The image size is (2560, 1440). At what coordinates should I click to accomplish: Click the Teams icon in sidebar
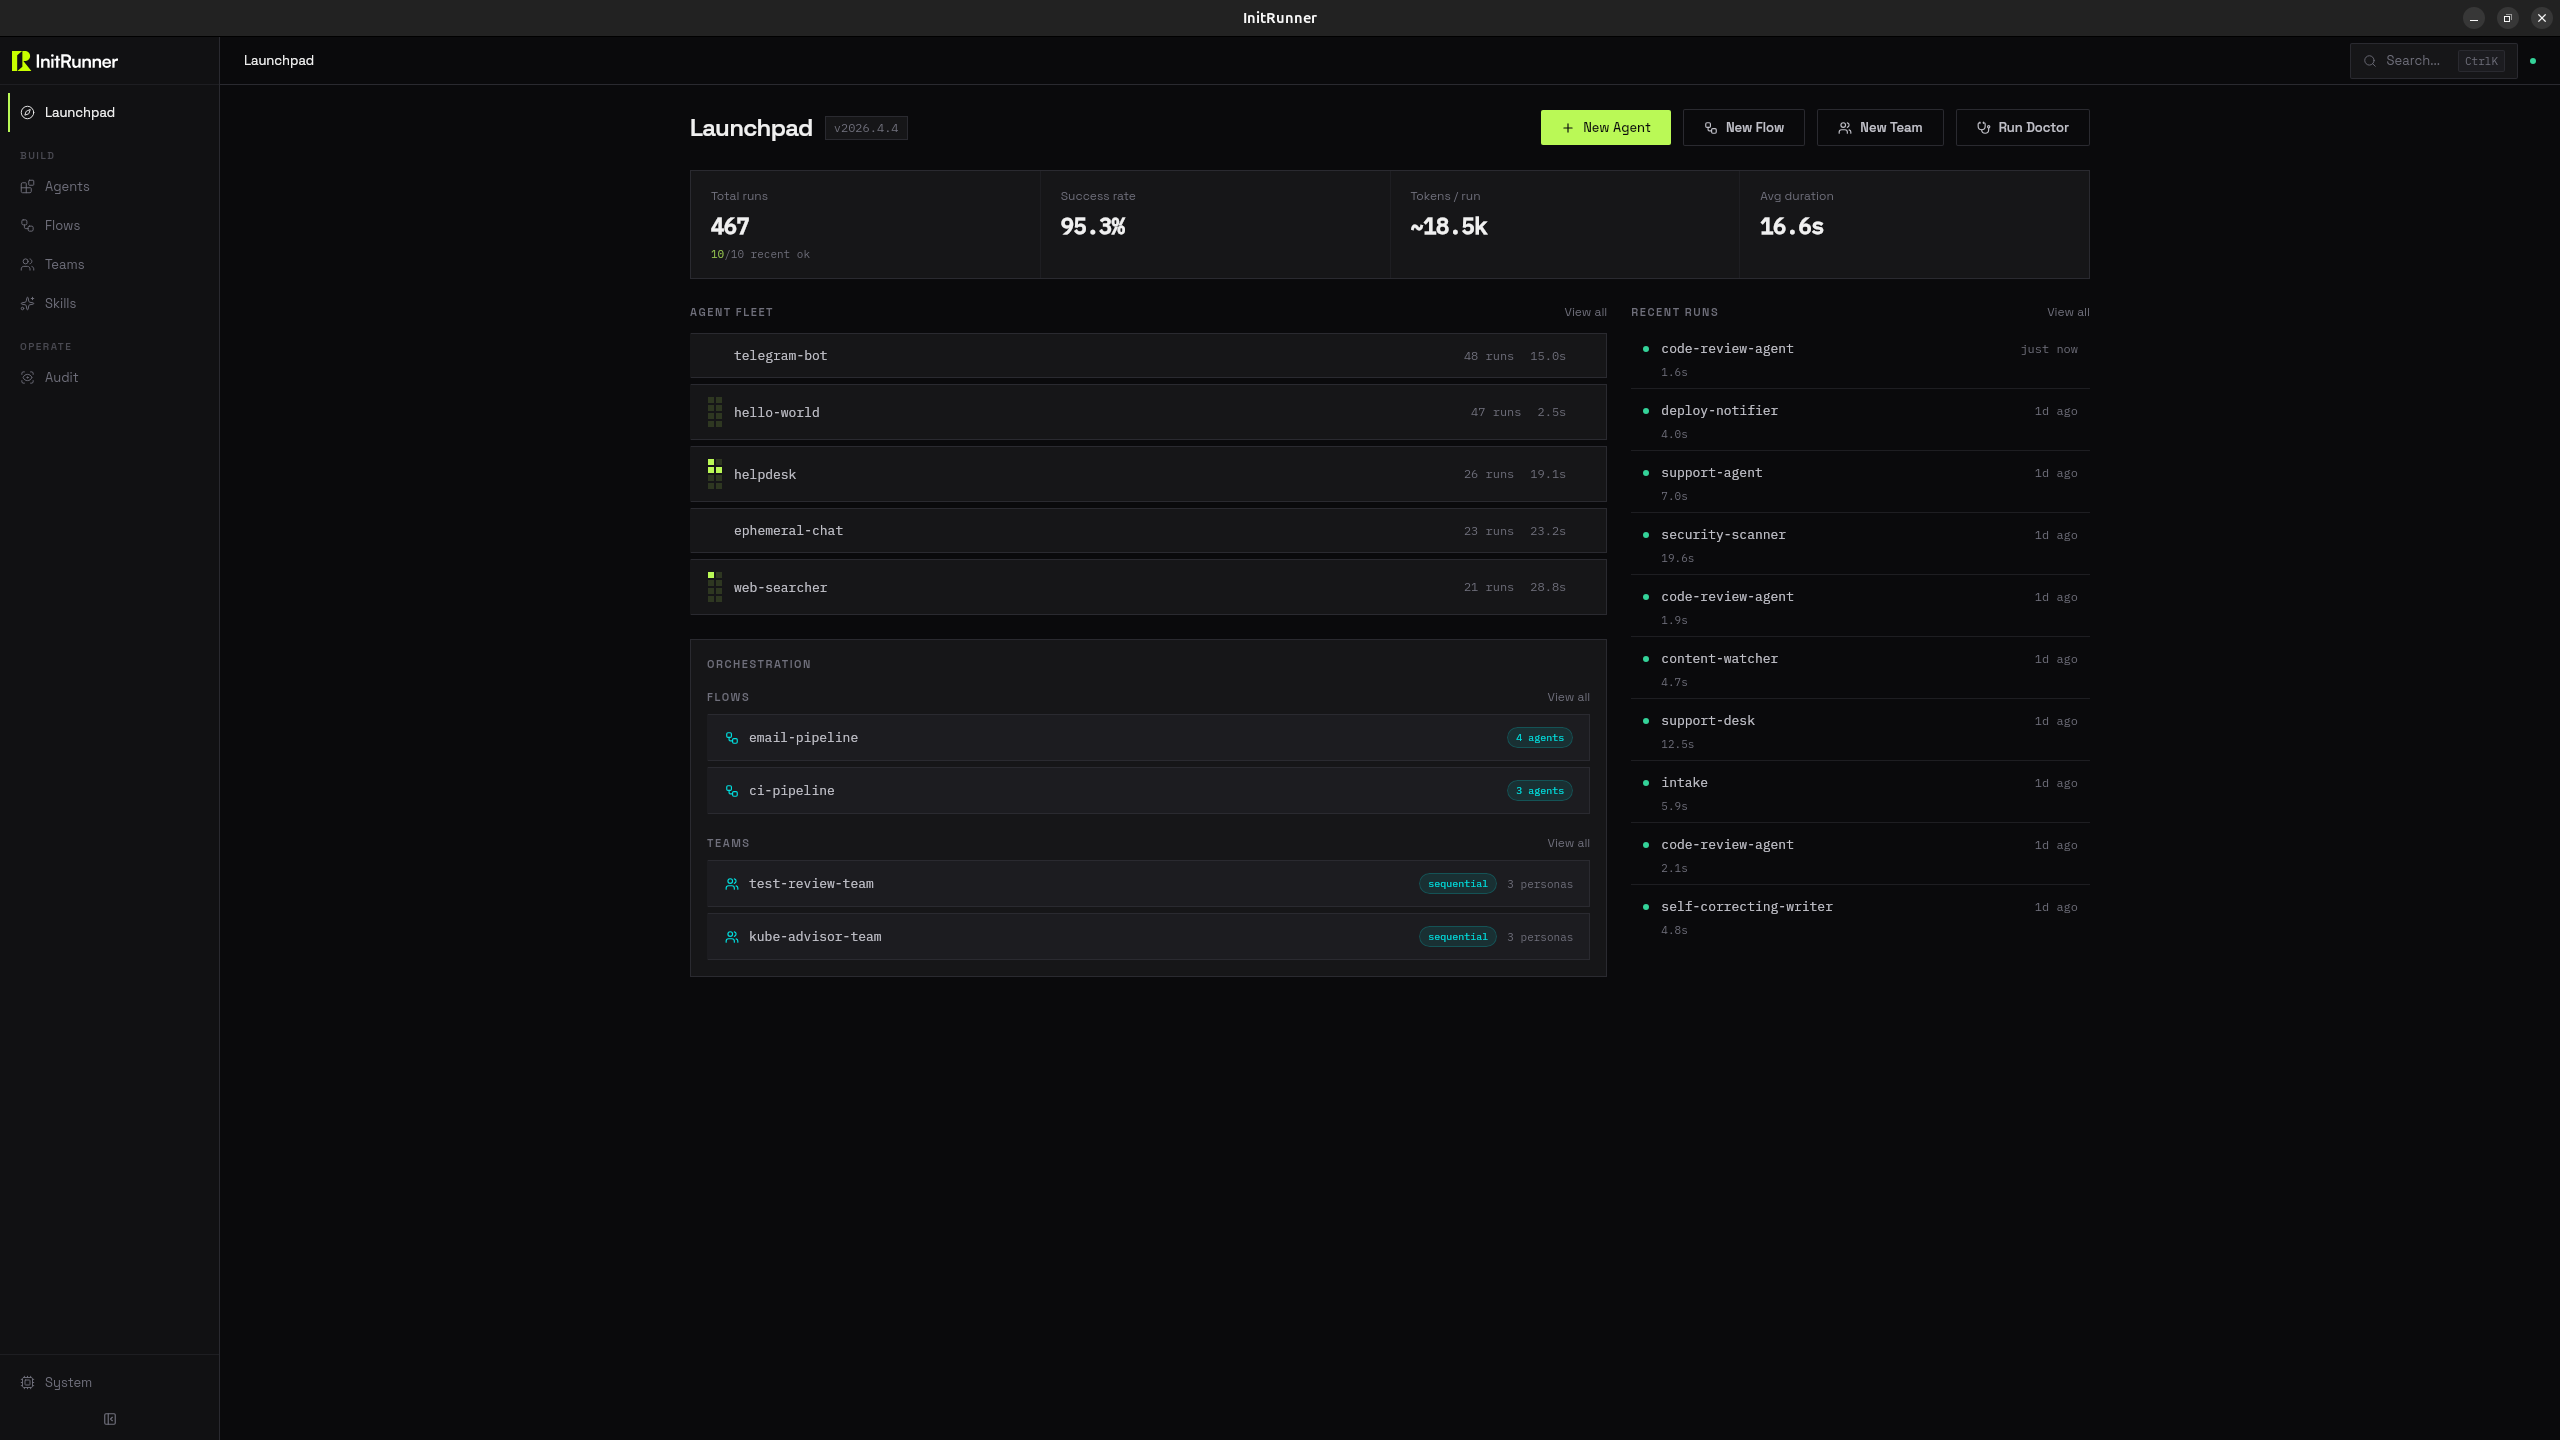pyautogui.click(x=28, y=265)
